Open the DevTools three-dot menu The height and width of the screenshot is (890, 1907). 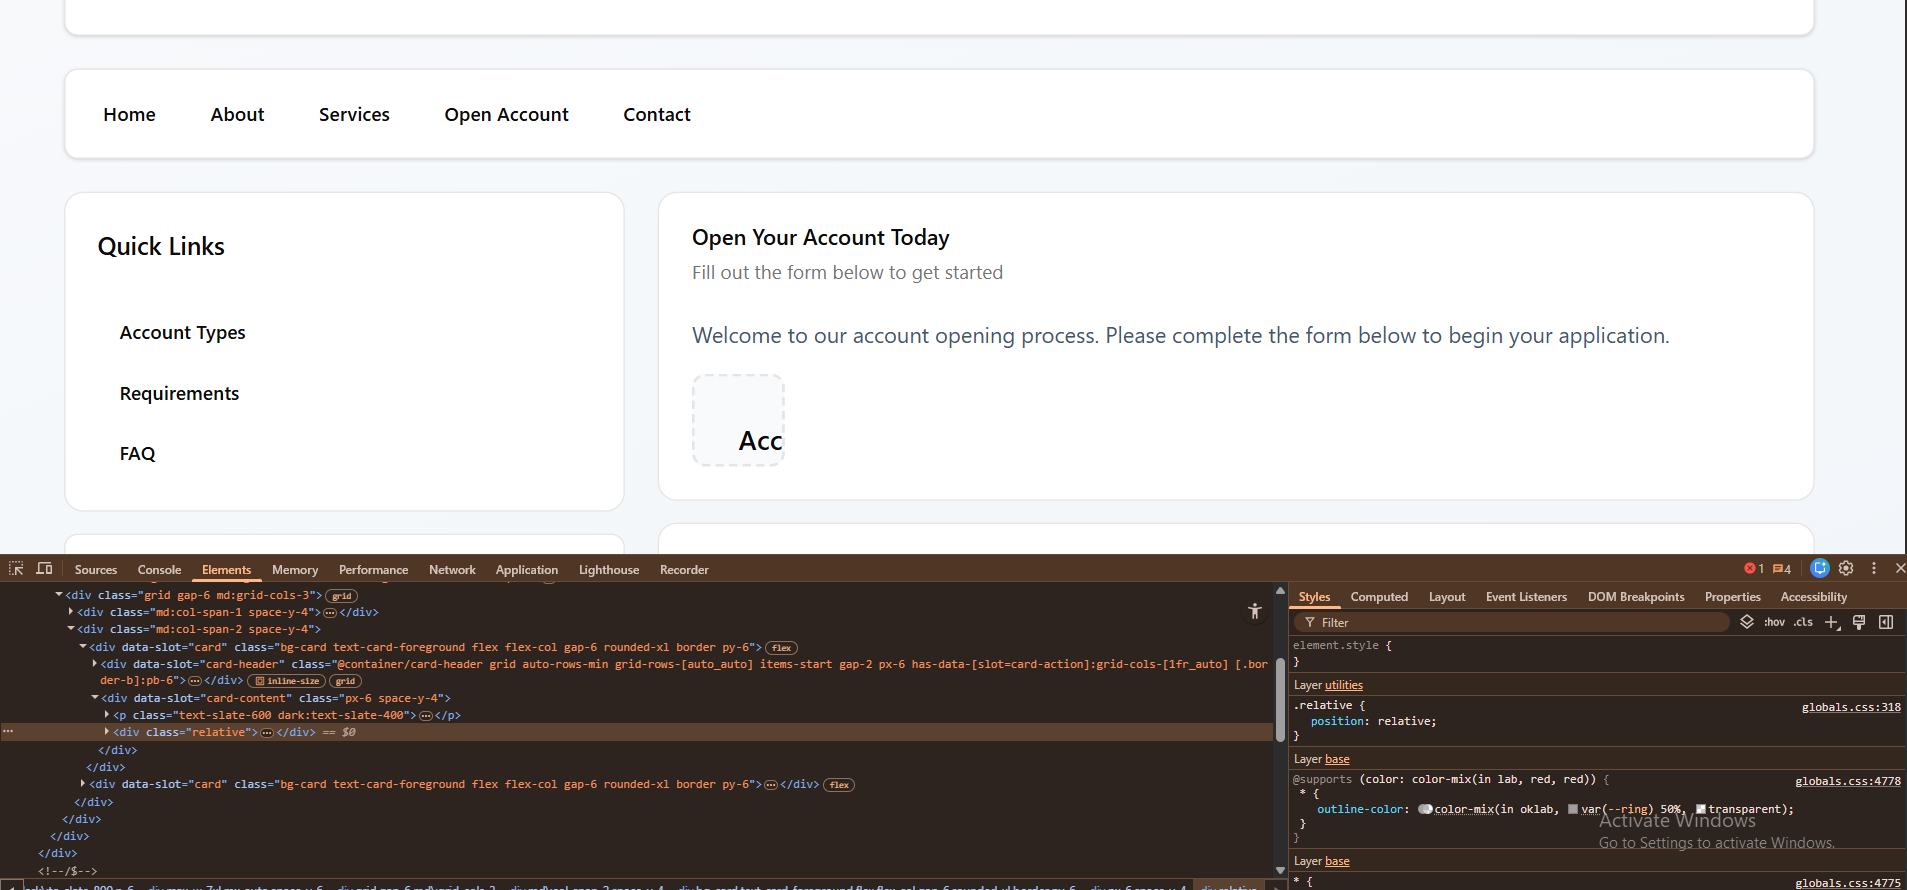1873,568
